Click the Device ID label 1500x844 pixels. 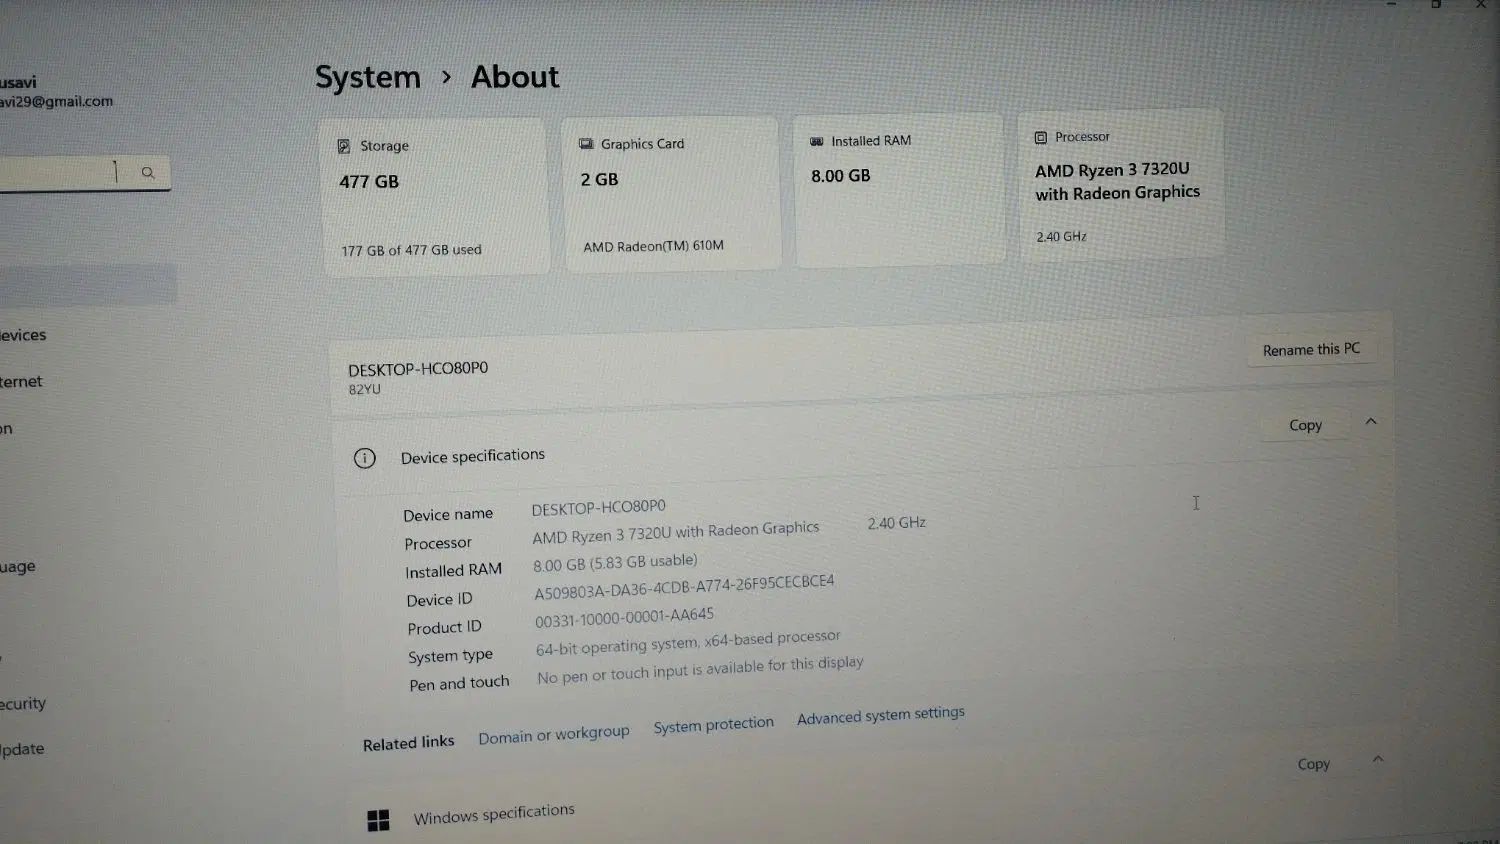(439, 599)
